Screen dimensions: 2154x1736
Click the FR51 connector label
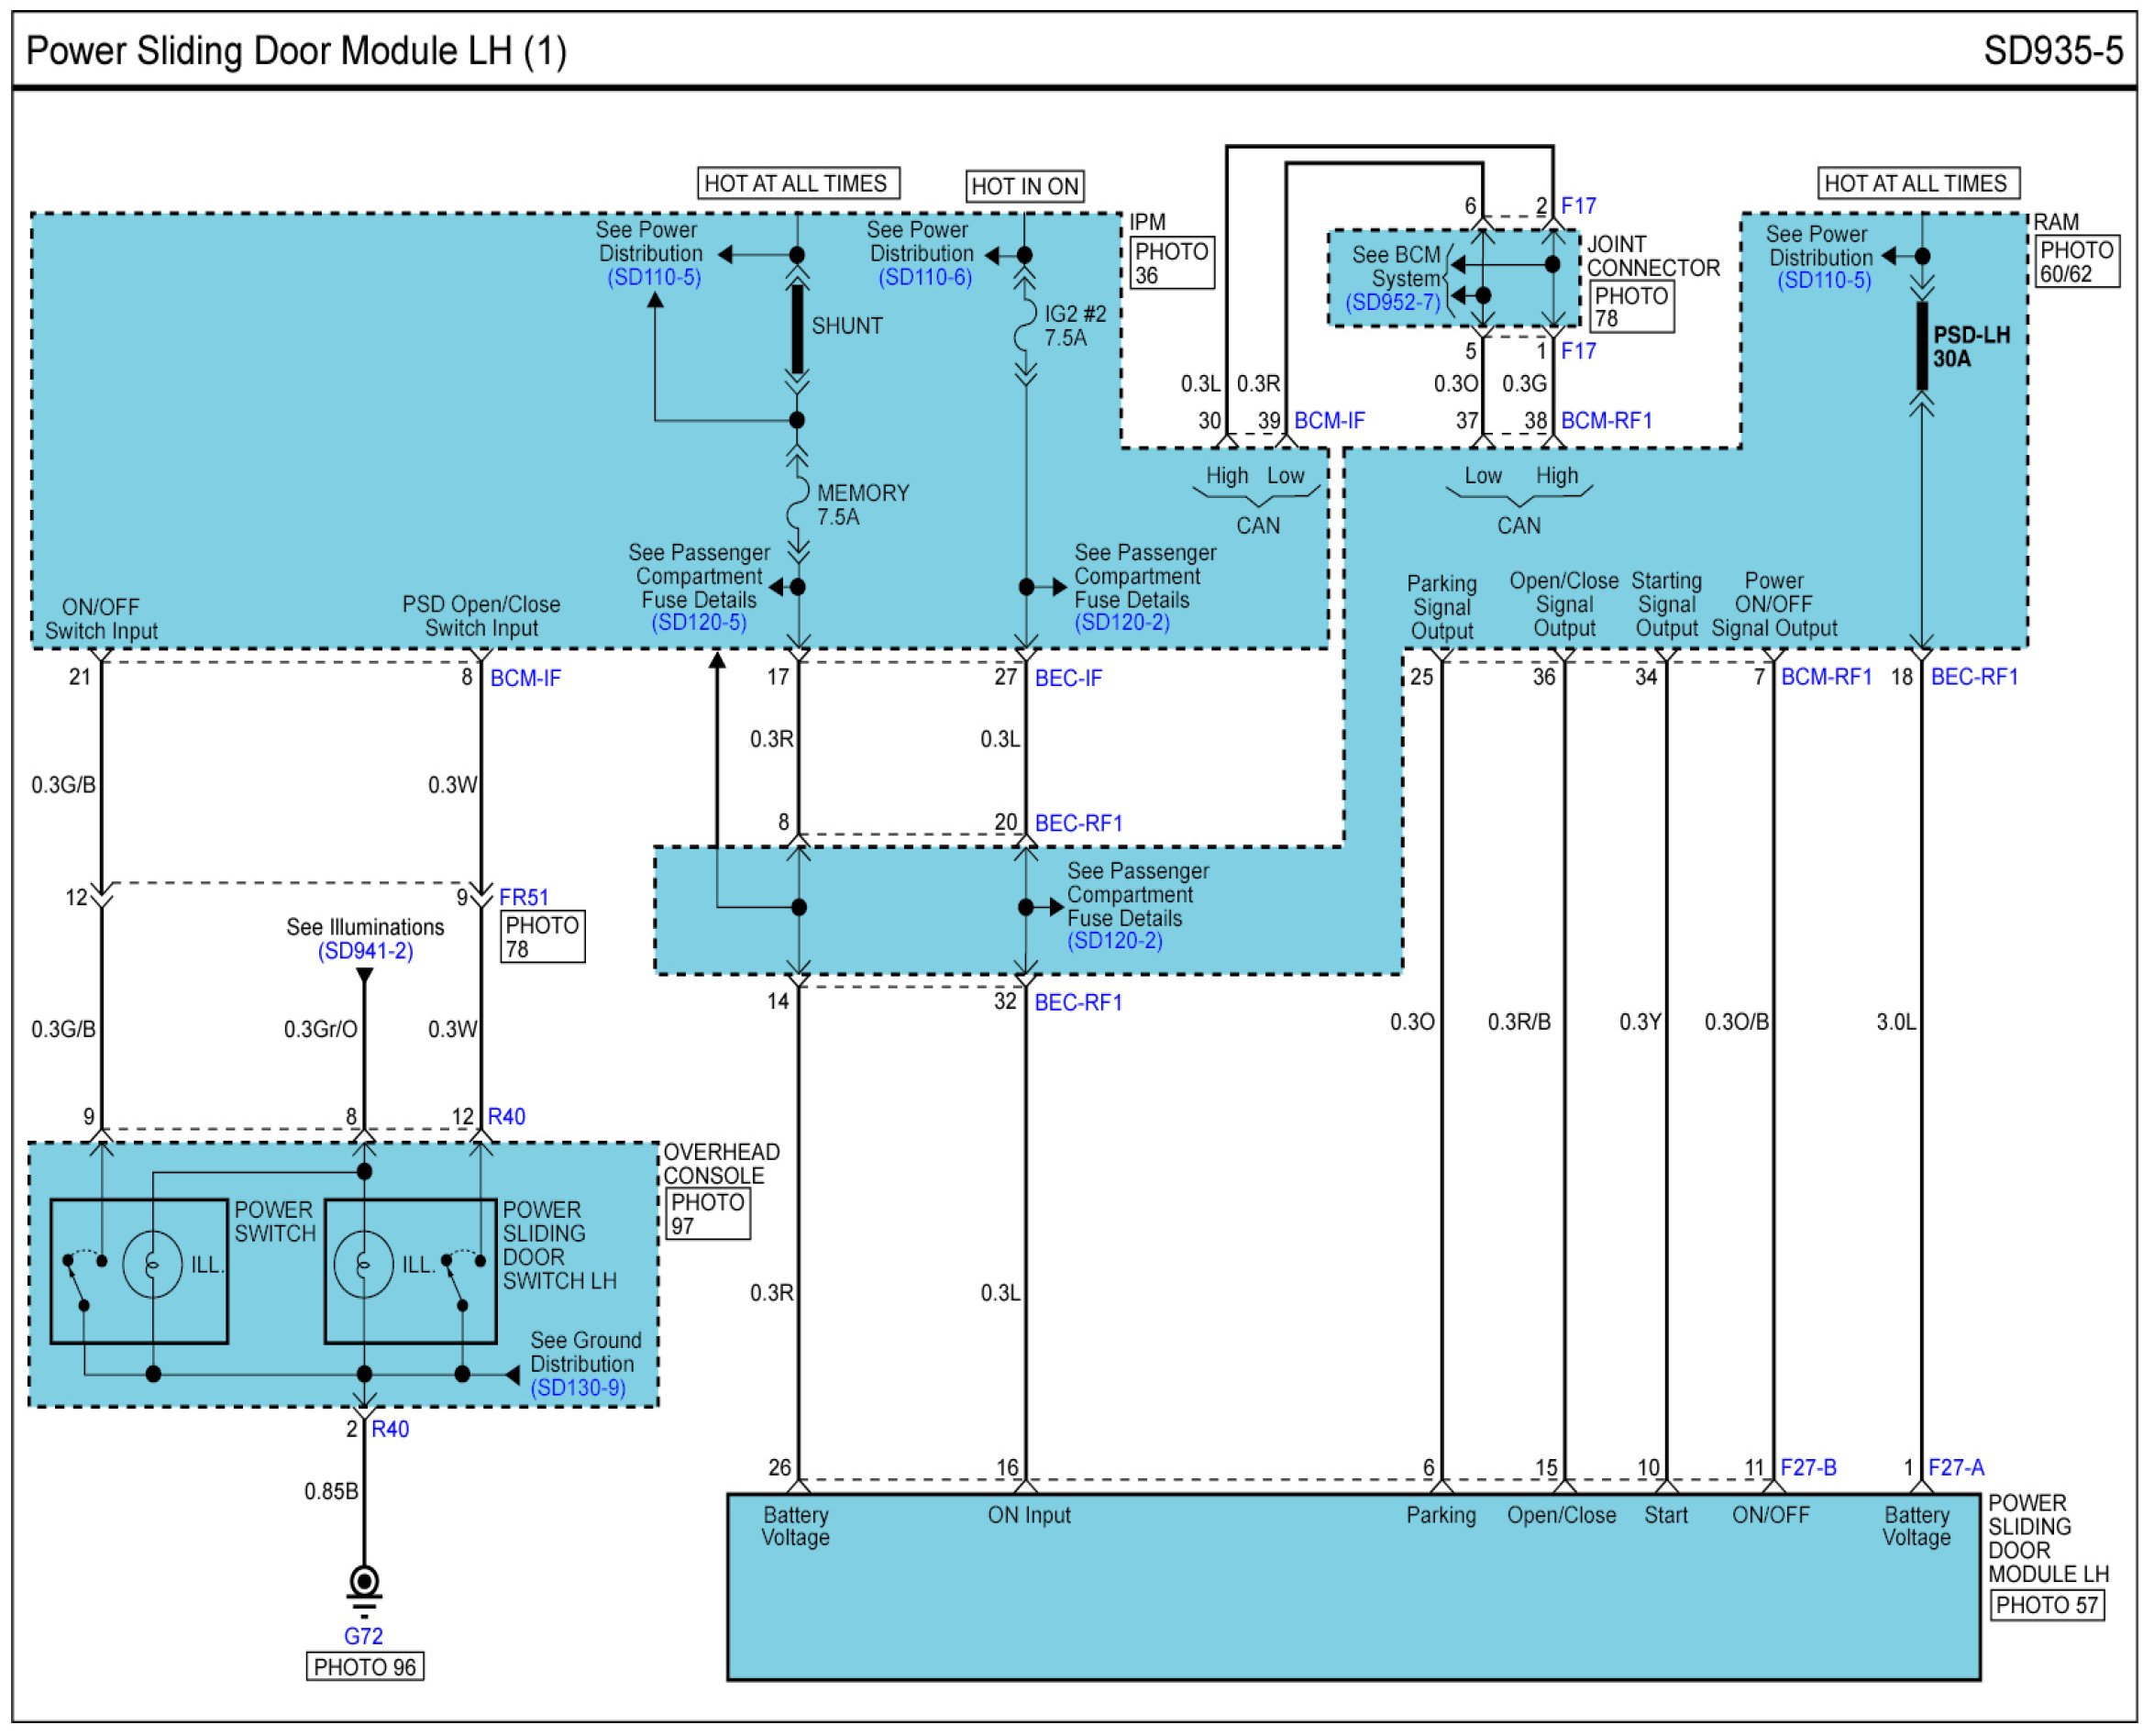coord(524,897)
